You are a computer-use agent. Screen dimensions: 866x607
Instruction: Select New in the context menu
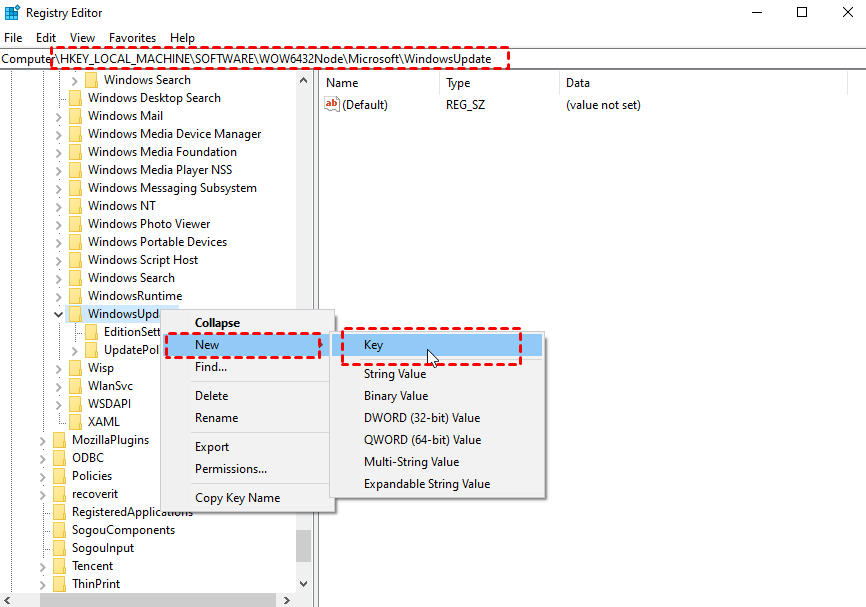[247, 345]
